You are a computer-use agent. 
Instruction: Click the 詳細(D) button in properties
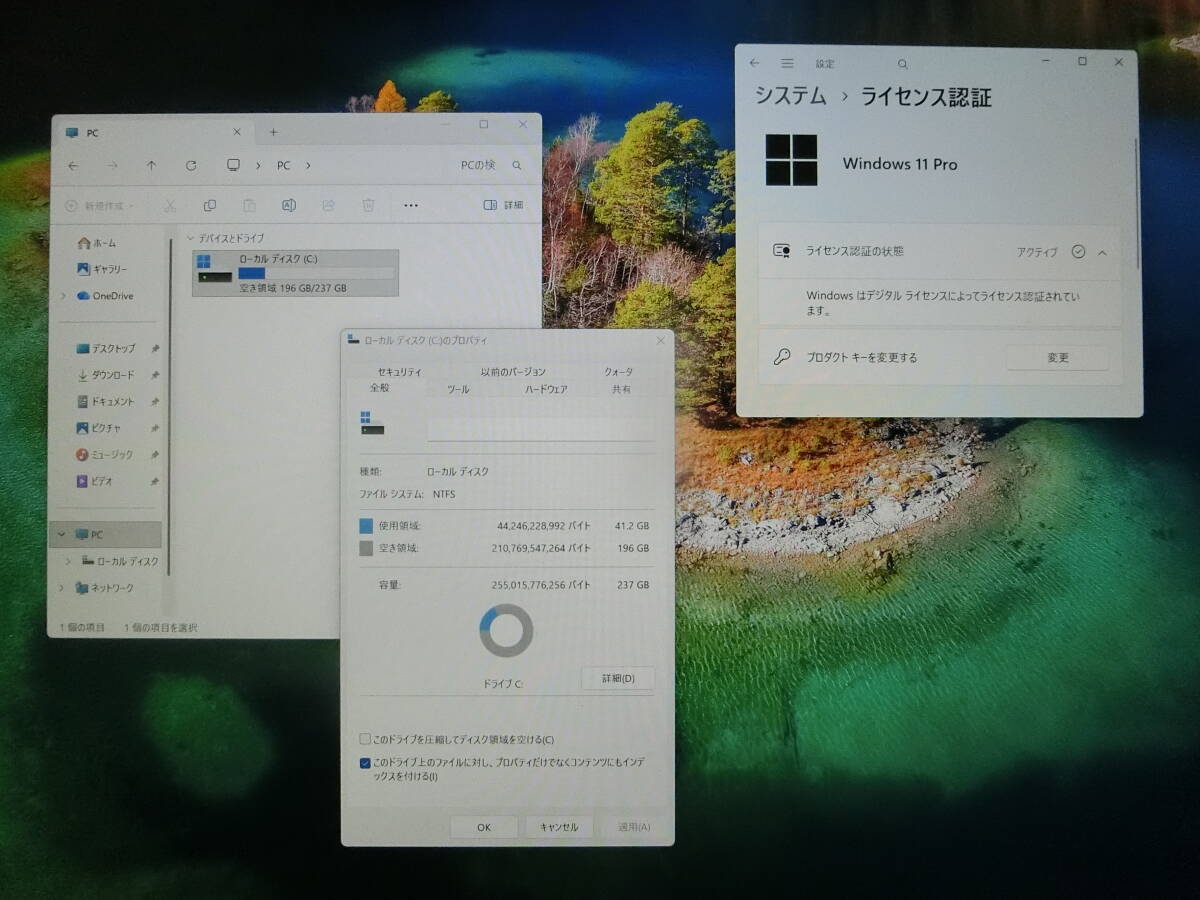[617, 679]
